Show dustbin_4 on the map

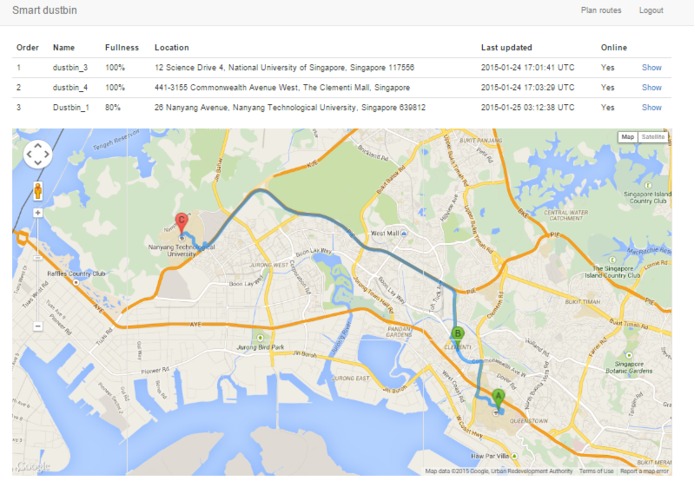pos(652,87)
